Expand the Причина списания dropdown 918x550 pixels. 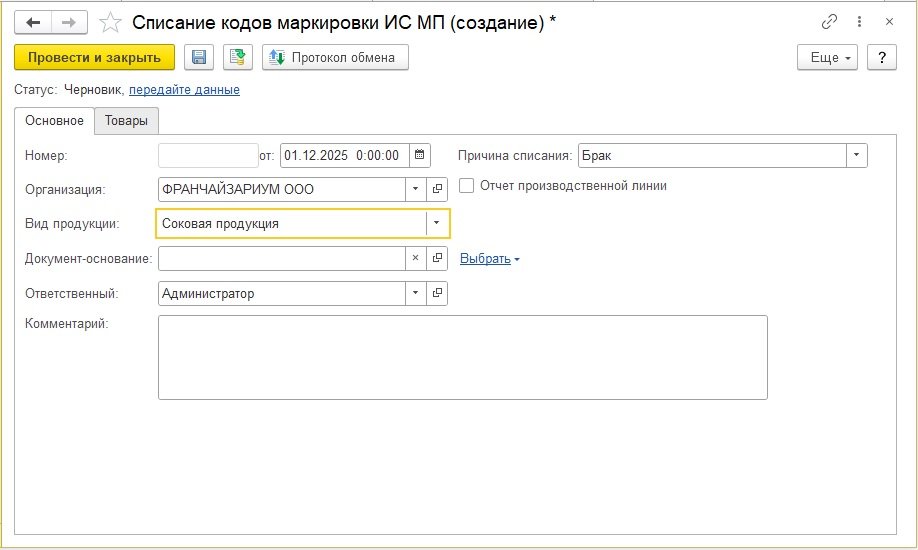click(857, 155)
